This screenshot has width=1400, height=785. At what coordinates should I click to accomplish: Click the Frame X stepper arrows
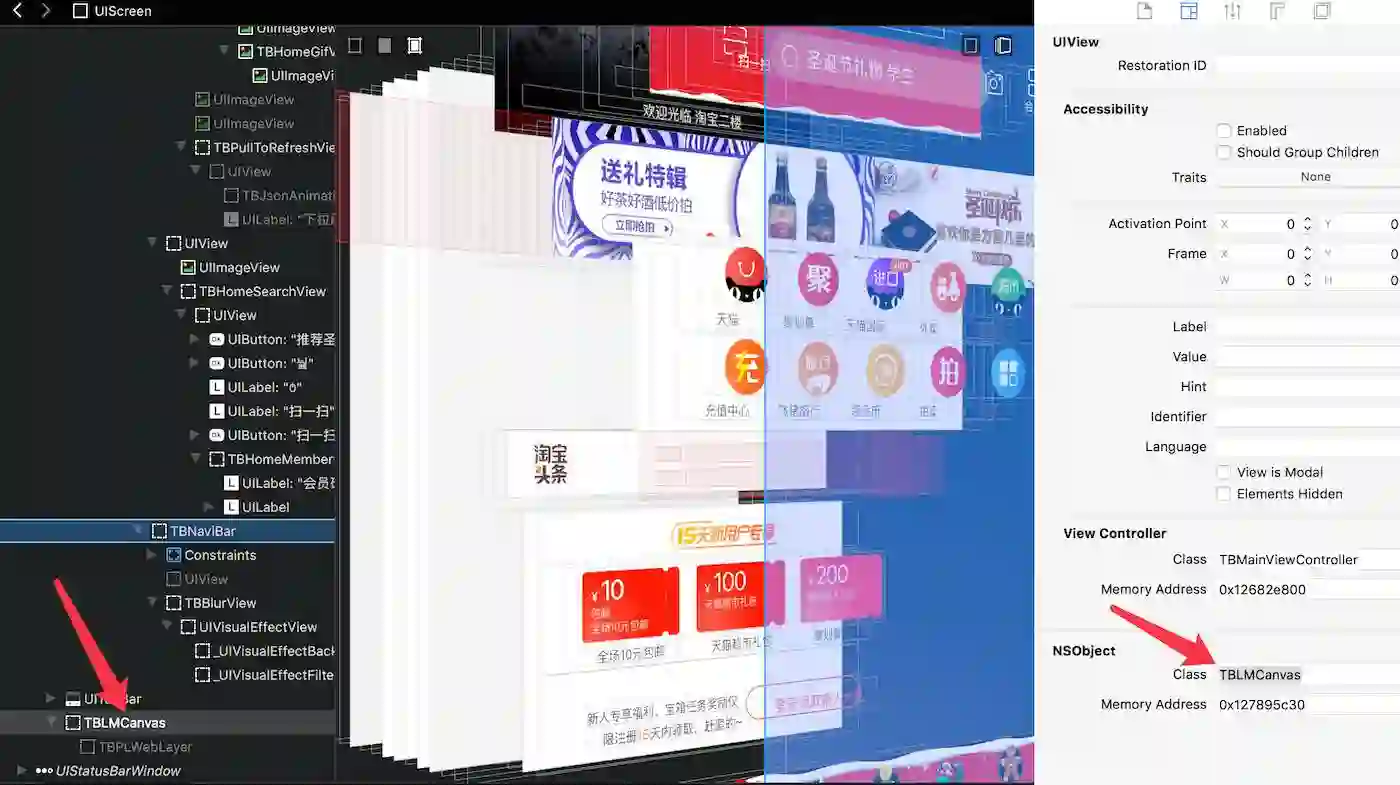click(1307, 254)
